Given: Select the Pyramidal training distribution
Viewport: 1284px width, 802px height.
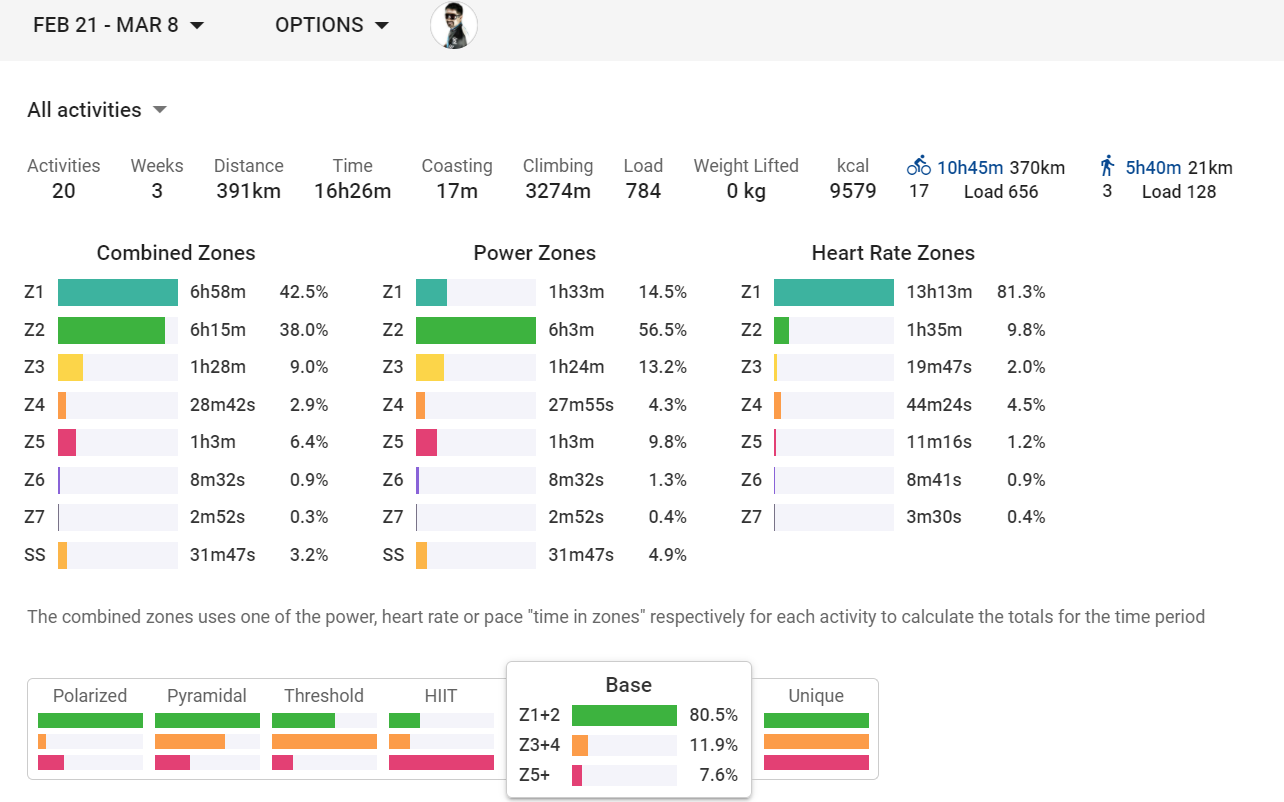Looking at the screenshot, I should tap(207, 728).
